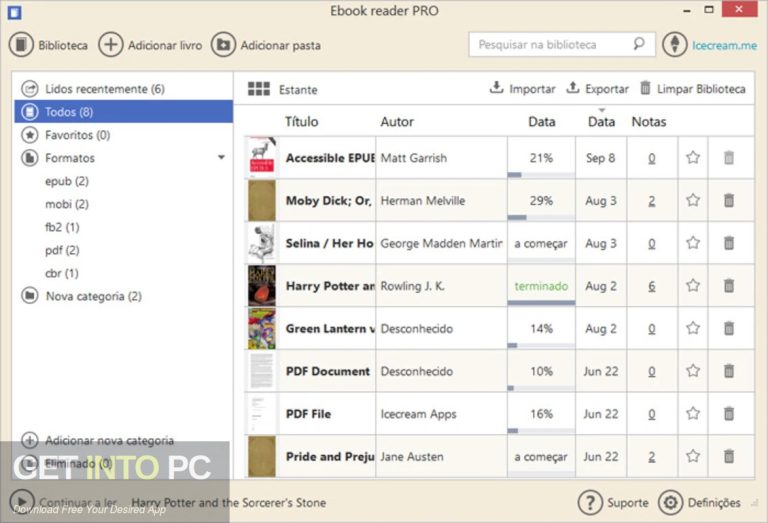Open the Eliminado (0) category
Viewport: 768px width, 523px height.
(x=78, y=463)
